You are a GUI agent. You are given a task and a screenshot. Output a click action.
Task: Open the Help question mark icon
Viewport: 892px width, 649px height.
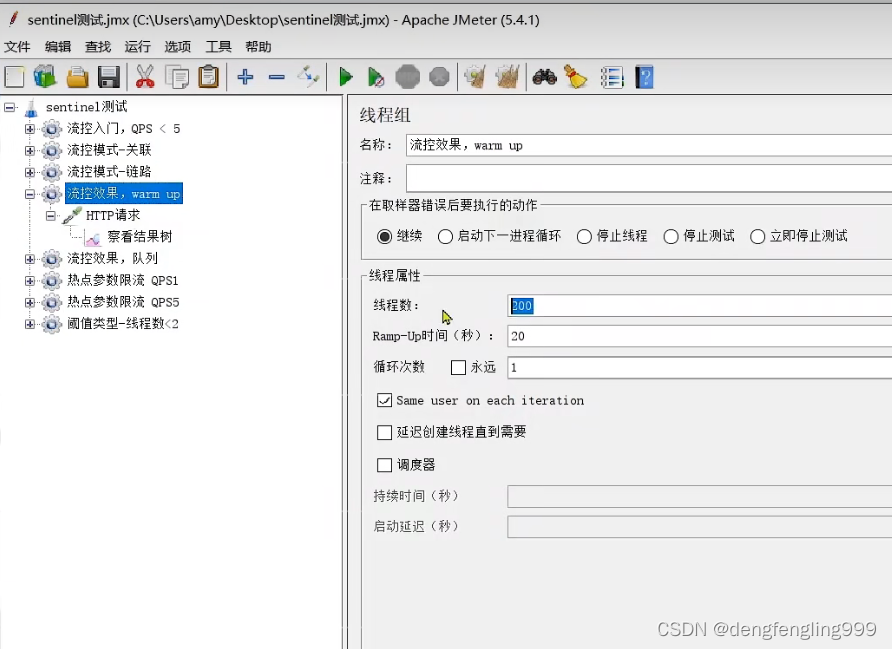point(644,77)
